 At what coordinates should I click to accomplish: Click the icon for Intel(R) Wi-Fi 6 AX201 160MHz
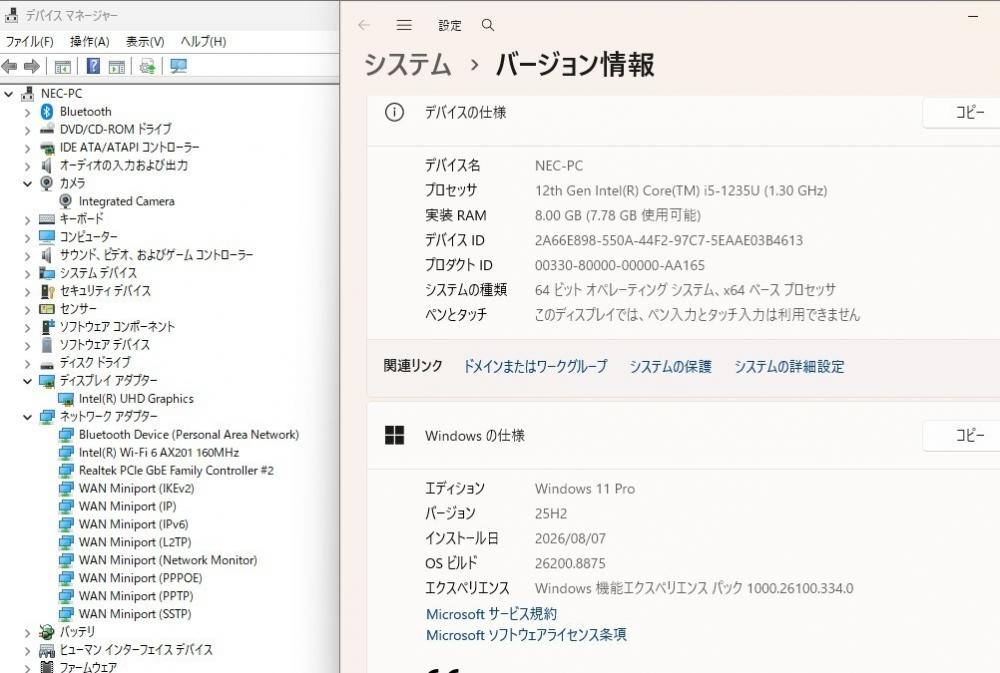[x=66, y=452]
